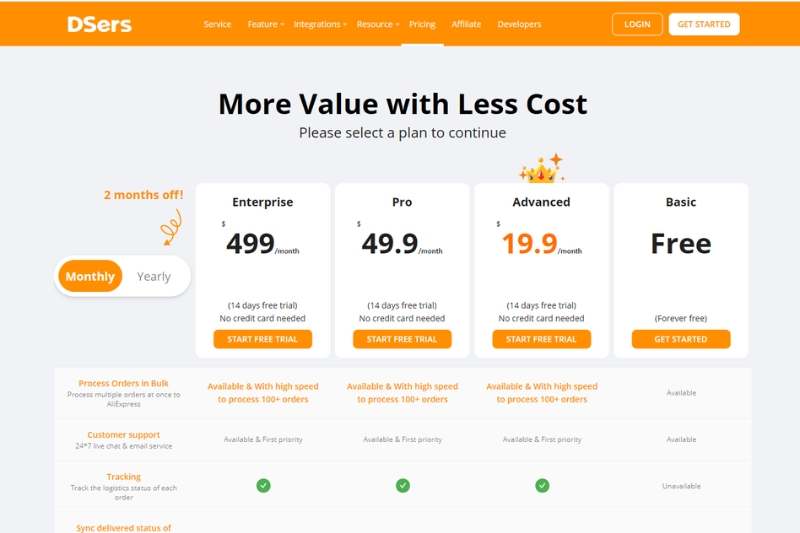The image size is (800, 533).
Task: Start free trial for Advanced plan
Action: click(541, 339)
